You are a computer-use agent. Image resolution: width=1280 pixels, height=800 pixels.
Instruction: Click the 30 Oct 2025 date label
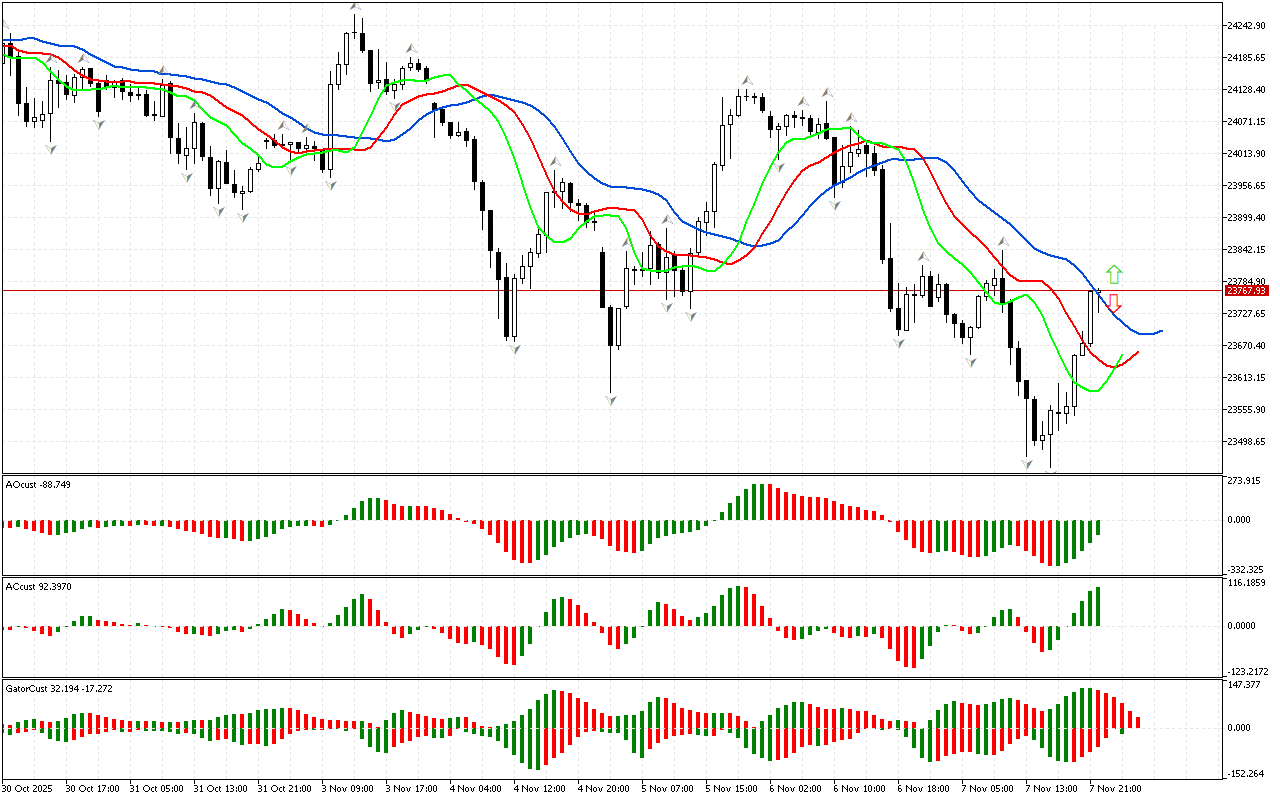pos(28,789)
